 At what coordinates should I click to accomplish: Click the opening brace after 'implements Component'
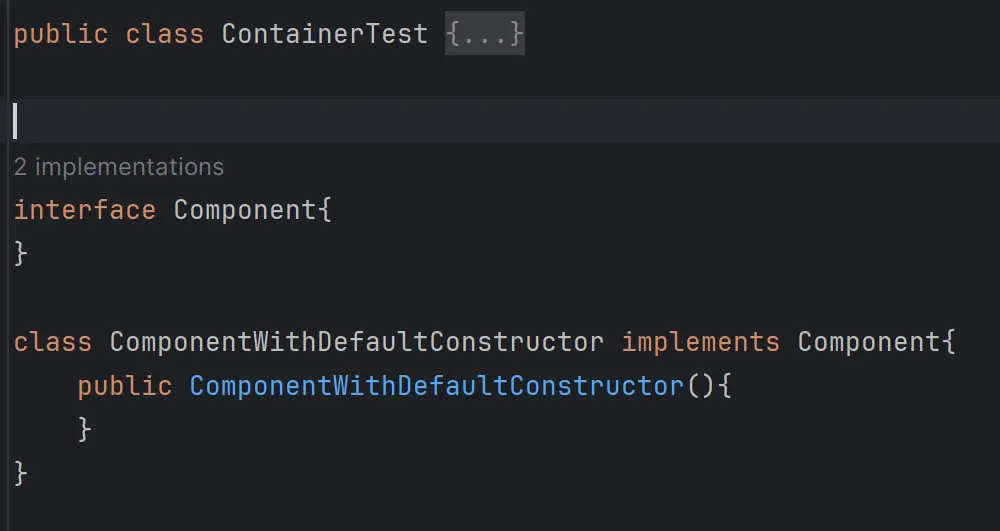948,342
